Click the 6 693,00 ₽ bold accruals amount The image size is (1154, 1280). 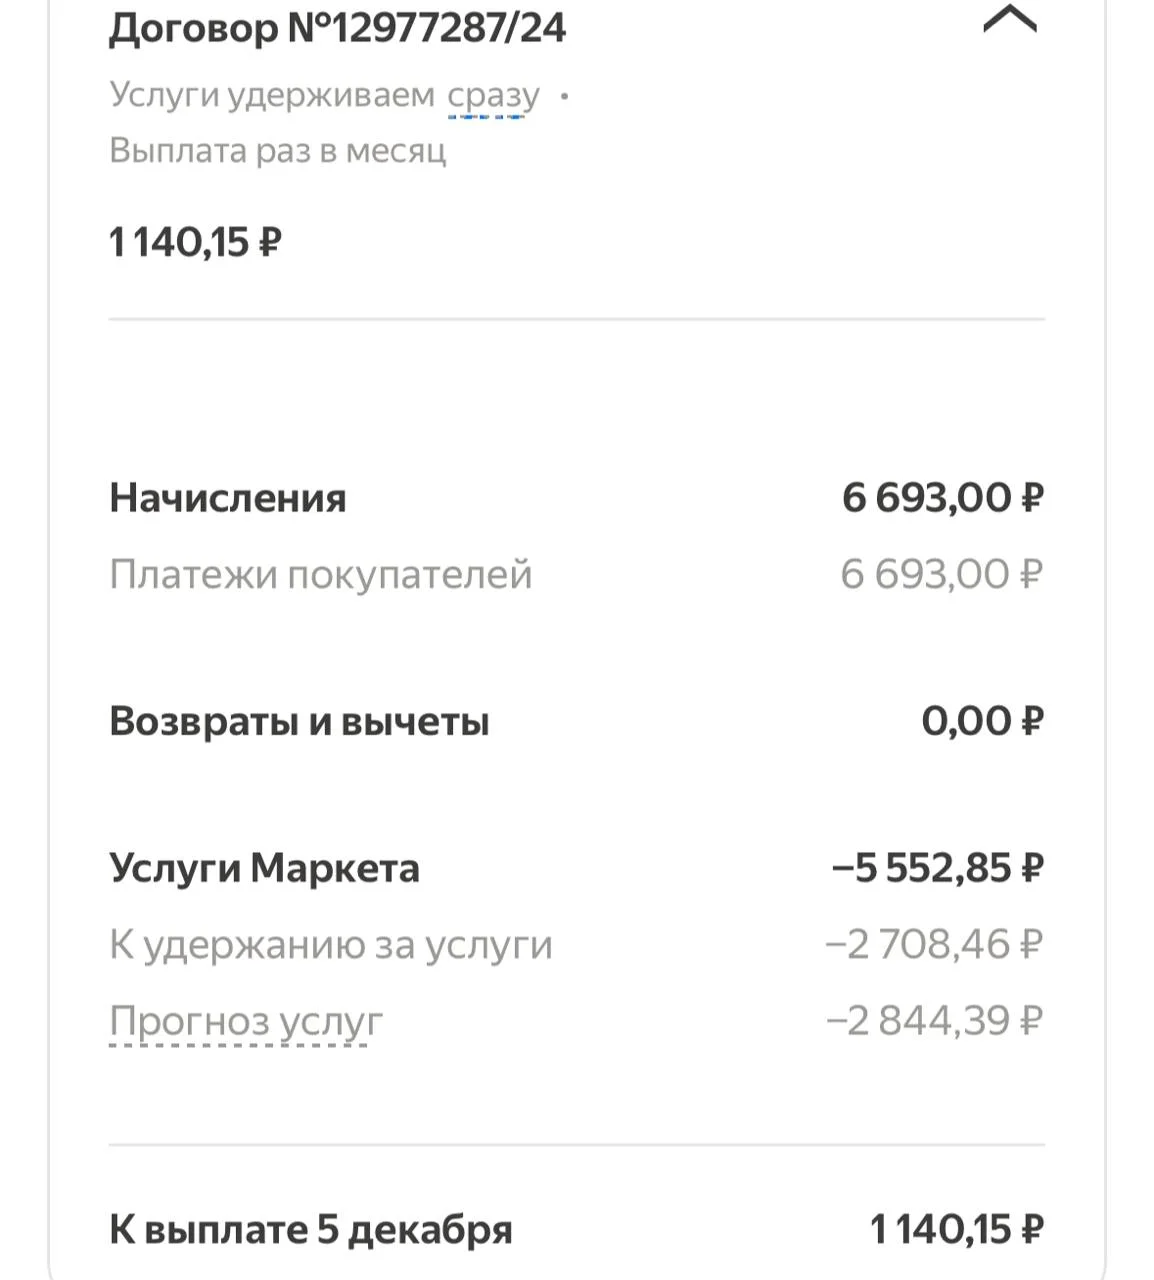[x=943, y=498]
